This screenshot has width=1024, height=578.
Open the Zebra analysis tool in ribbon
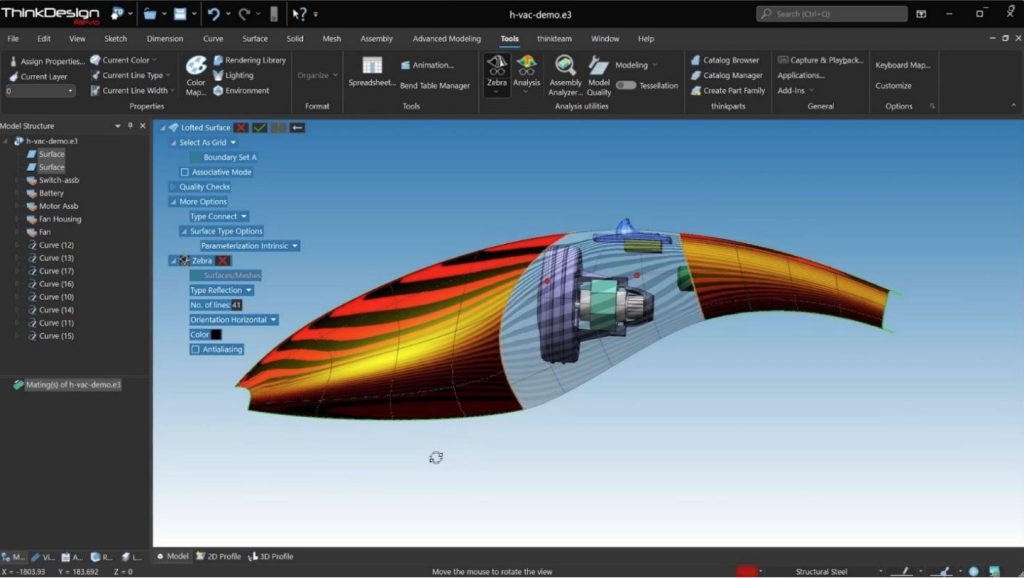[x=496, y=71]
